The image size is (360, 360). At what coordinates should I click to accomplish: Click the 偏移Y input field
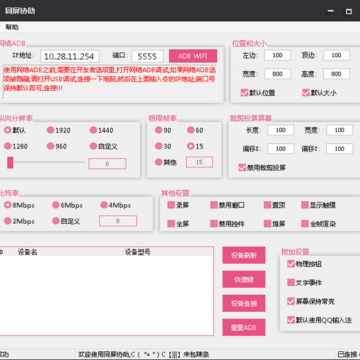pos(339,149)
